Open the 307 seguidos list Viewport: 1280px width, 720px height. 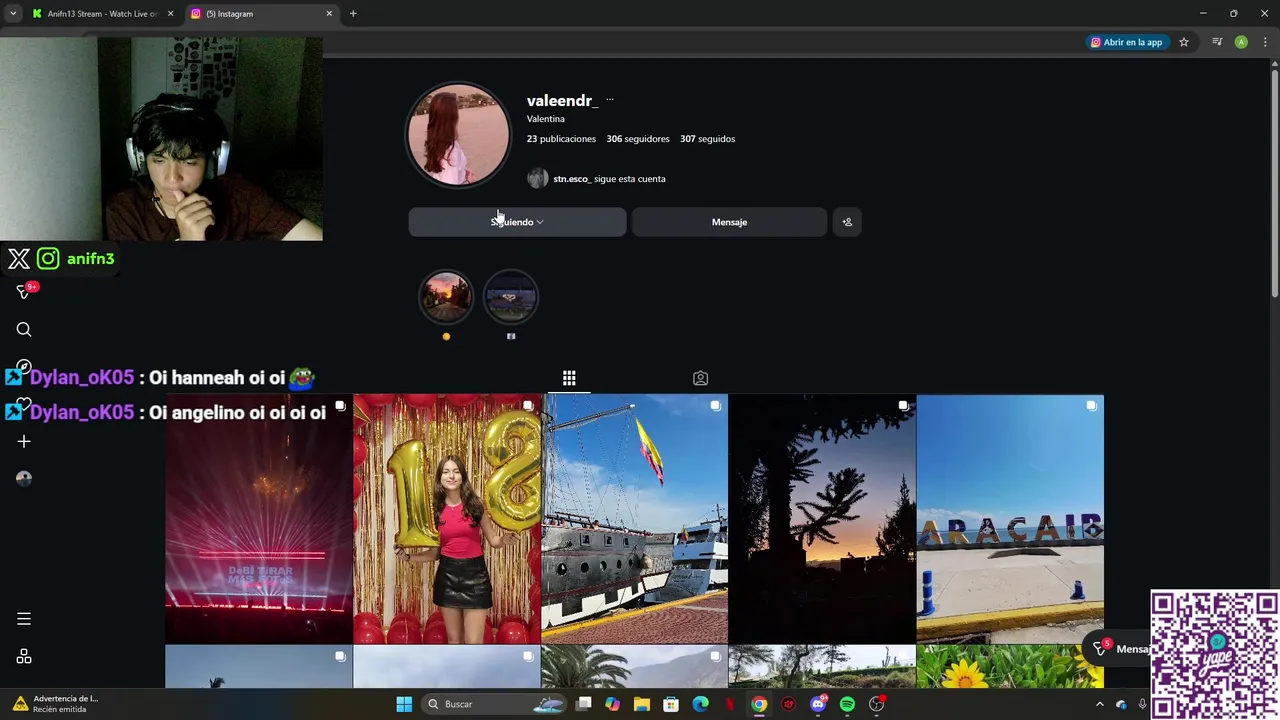coord(707,139)
